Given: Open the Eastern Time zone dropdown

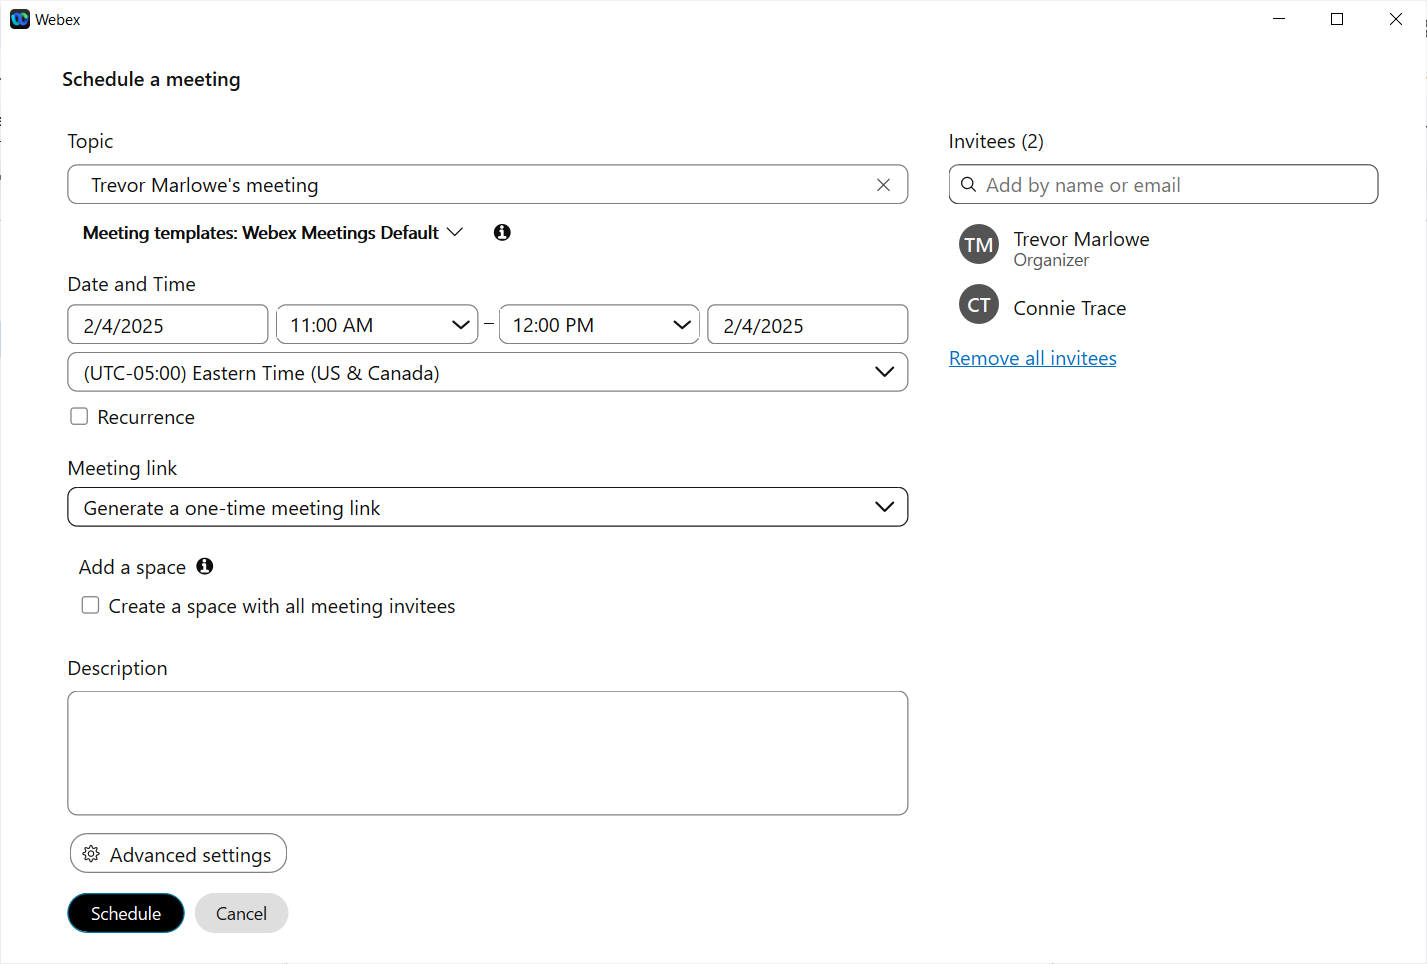Looking at the screenshot, I should tap(488, 372).
